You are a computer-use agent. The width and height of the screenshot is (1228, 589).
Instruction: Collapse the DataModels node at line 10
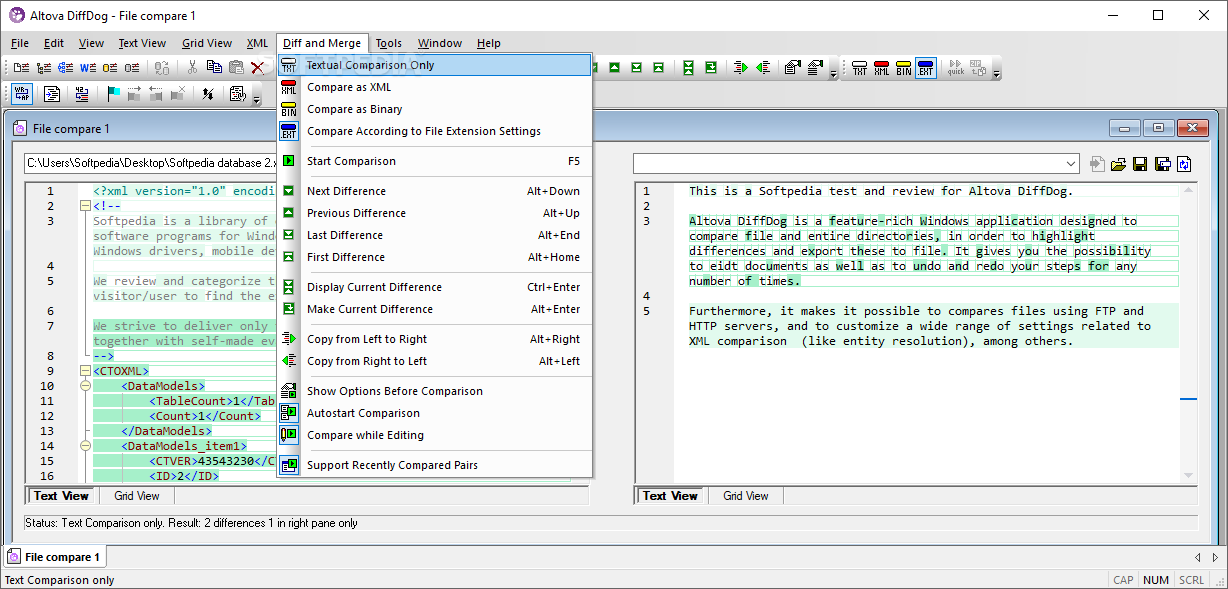(x=85, y=386)
